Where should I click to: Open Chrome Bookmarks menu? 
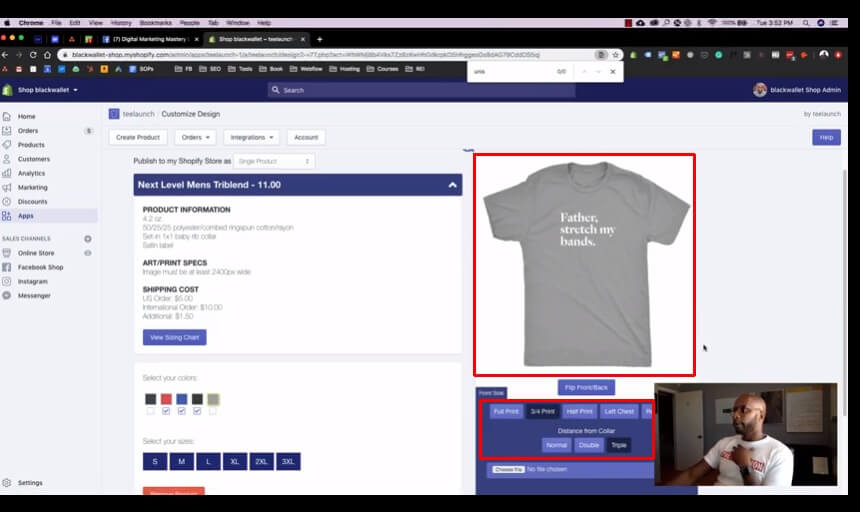[x=156, y=23]
